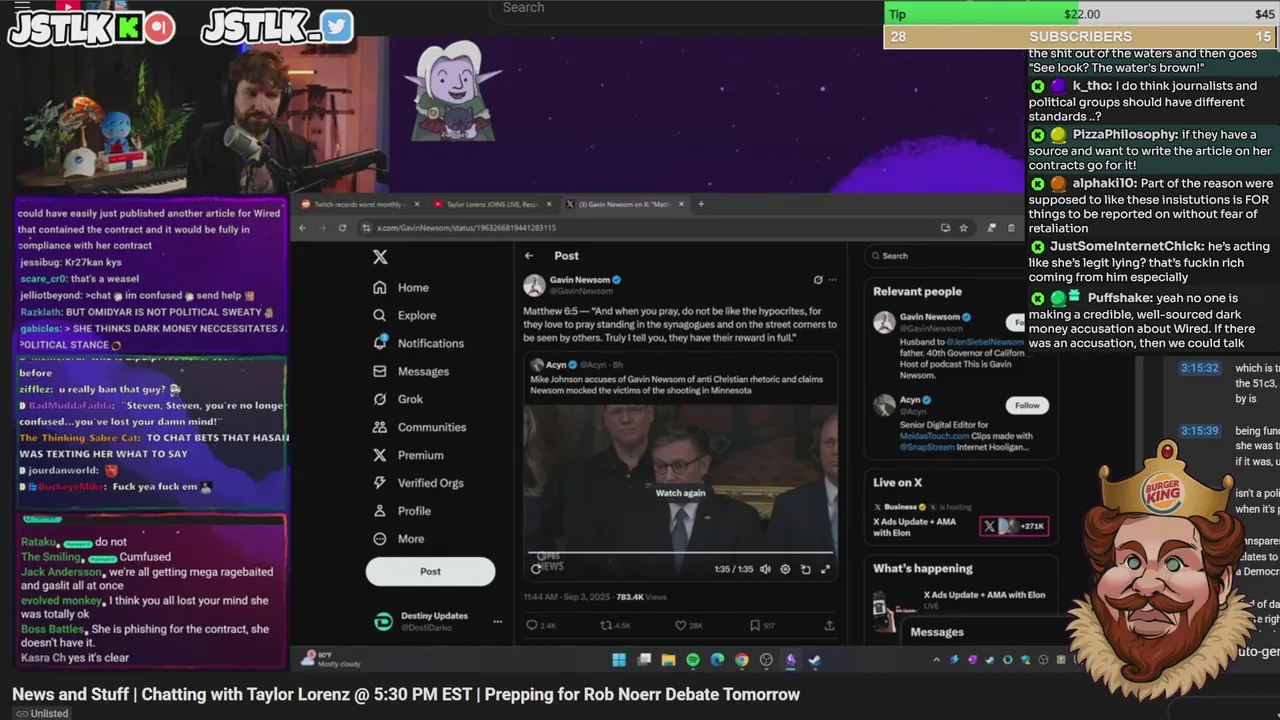Show hidden system tray icons
This screenshot has width=1280, height=720.
click(936, 660)
